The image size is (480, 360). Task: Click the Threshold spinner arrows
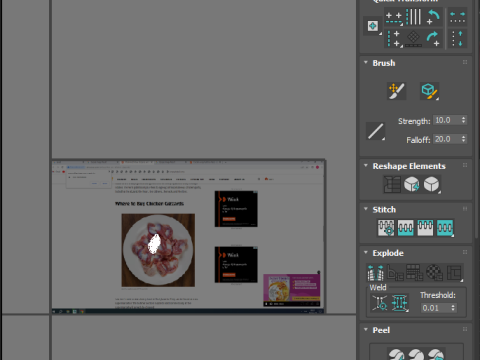pyautogui.click(x=453, y=308)
